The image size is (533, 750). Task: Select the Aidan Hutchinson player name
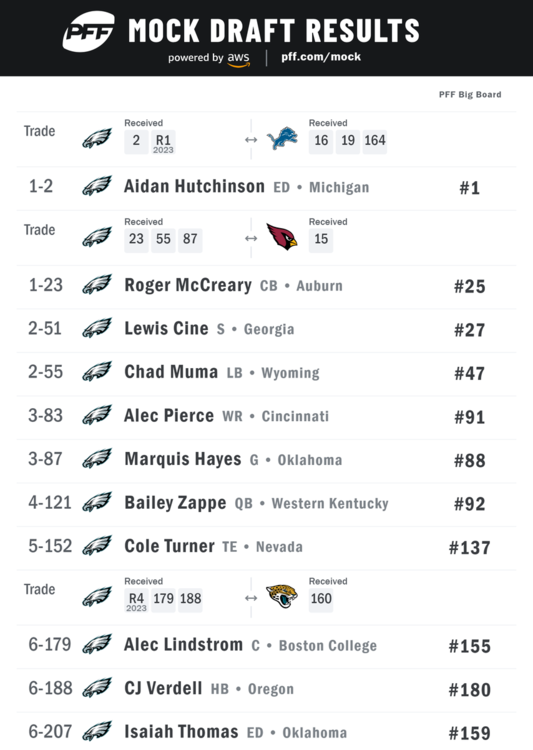coord(194,186)
